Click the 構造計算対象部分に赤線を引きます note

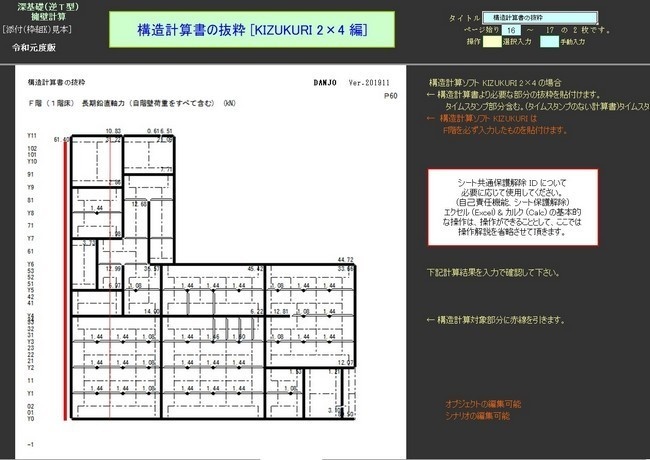[495, 320]
